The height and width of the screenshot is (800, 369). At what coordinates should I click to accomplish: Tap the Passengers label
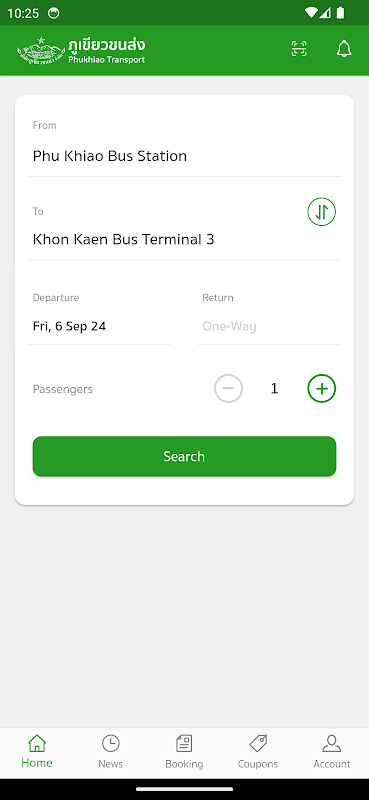(x=63, y=389)
